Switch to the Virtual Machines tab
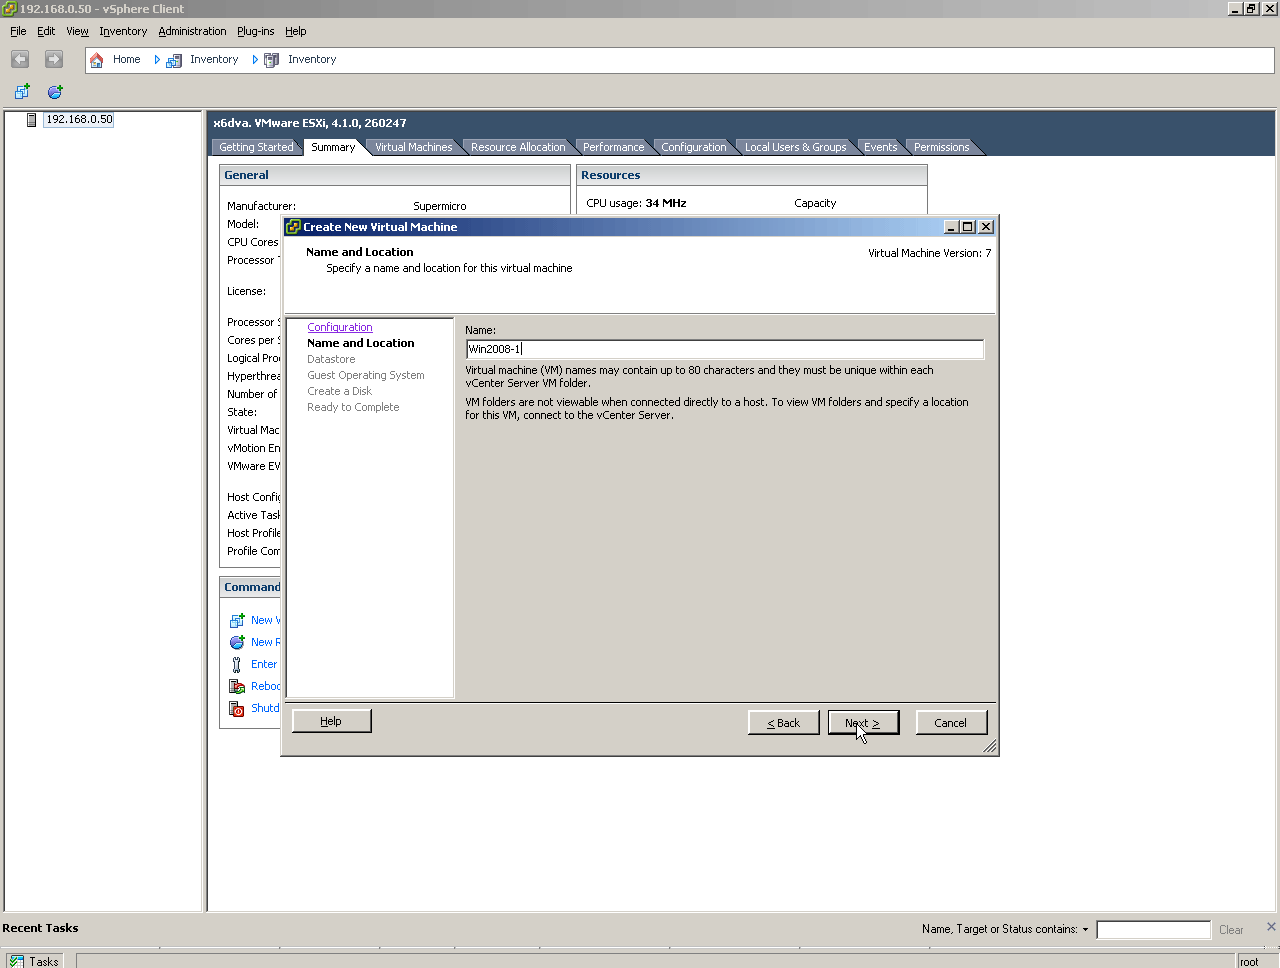The image size is (1280, 968). [x=413, y=147]
